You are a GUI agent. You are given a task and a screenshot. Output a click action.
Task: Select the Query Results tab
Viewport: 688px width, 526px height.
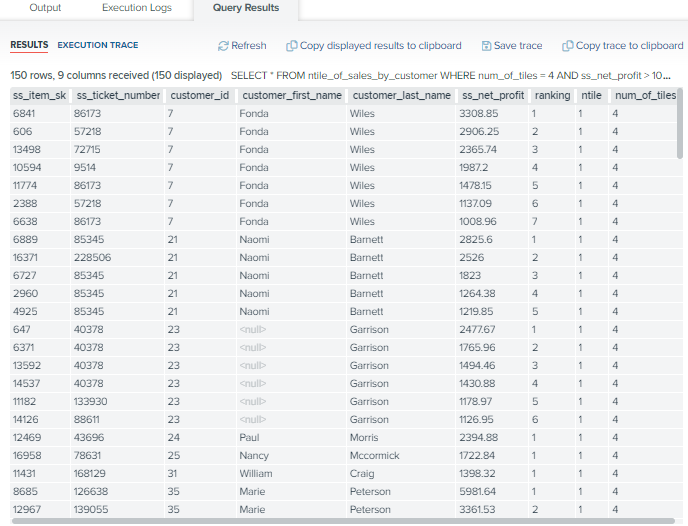point(246,8)
